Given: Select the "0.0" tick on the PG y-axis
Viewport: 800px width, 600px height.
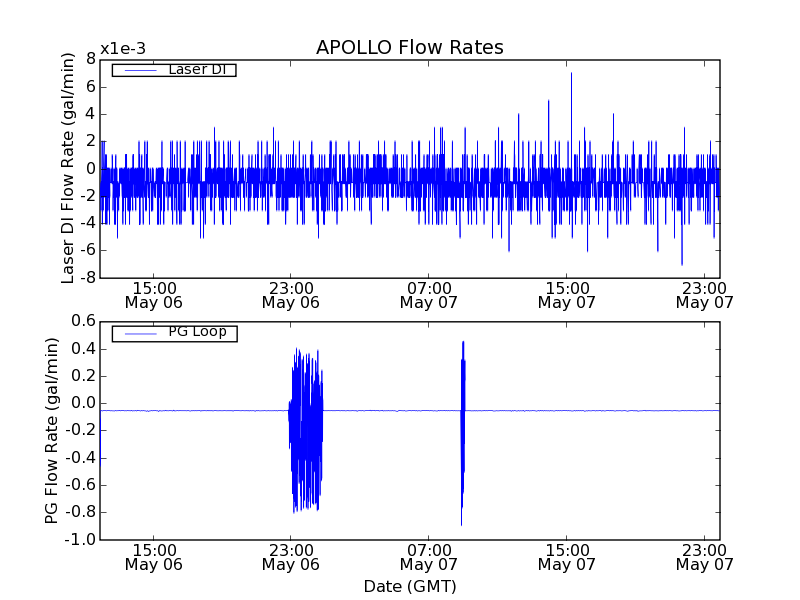Looking at the screenshot, I should pyautogui.click(x=82, y=403).
